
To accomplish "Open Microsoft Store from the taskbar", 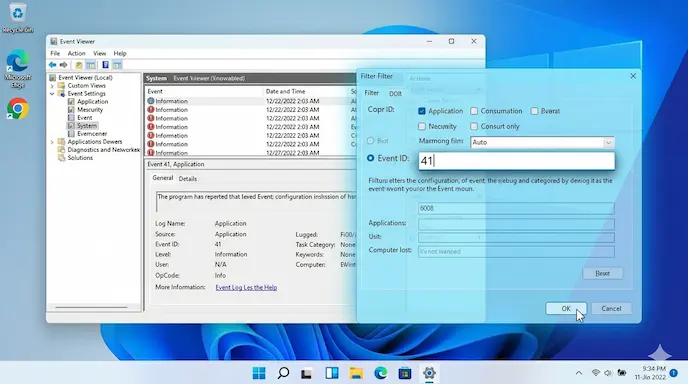I will (x=405, y=373).
